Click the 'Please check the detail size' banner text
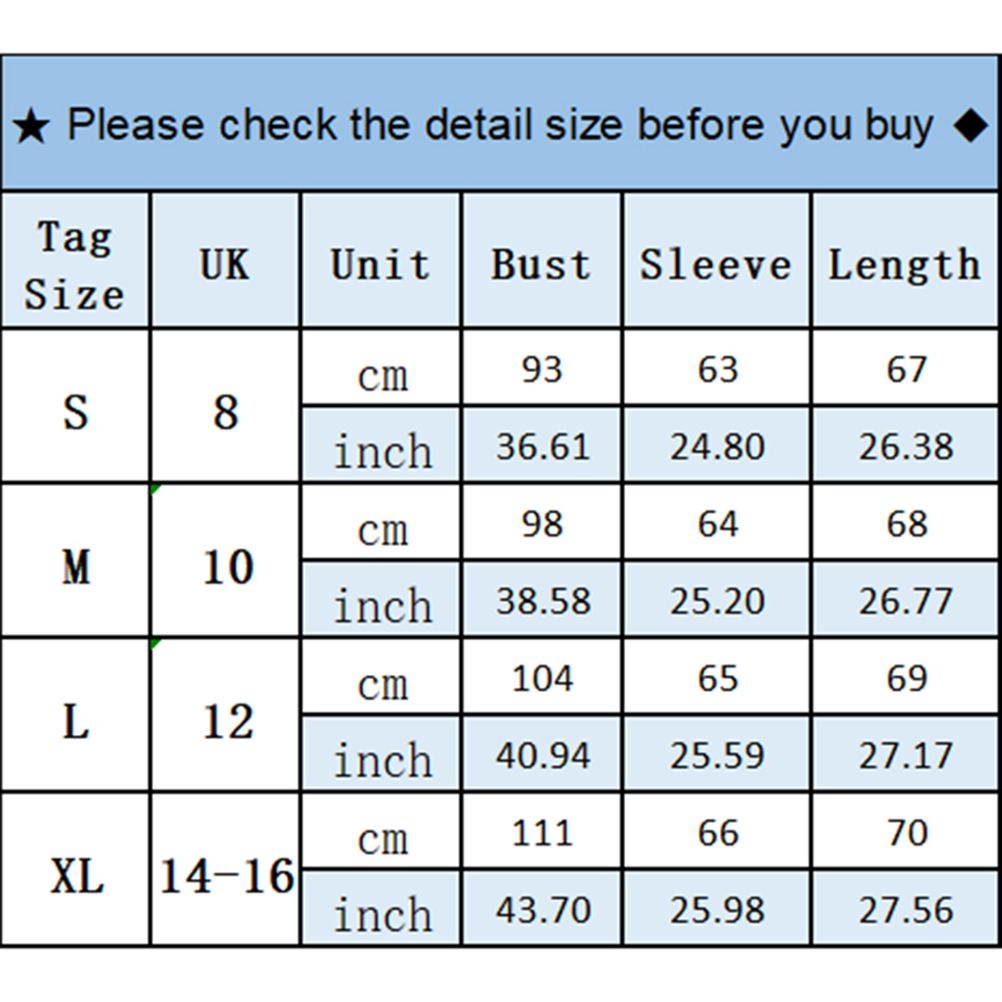The image size is (1002, 1002). click(500, 126)
